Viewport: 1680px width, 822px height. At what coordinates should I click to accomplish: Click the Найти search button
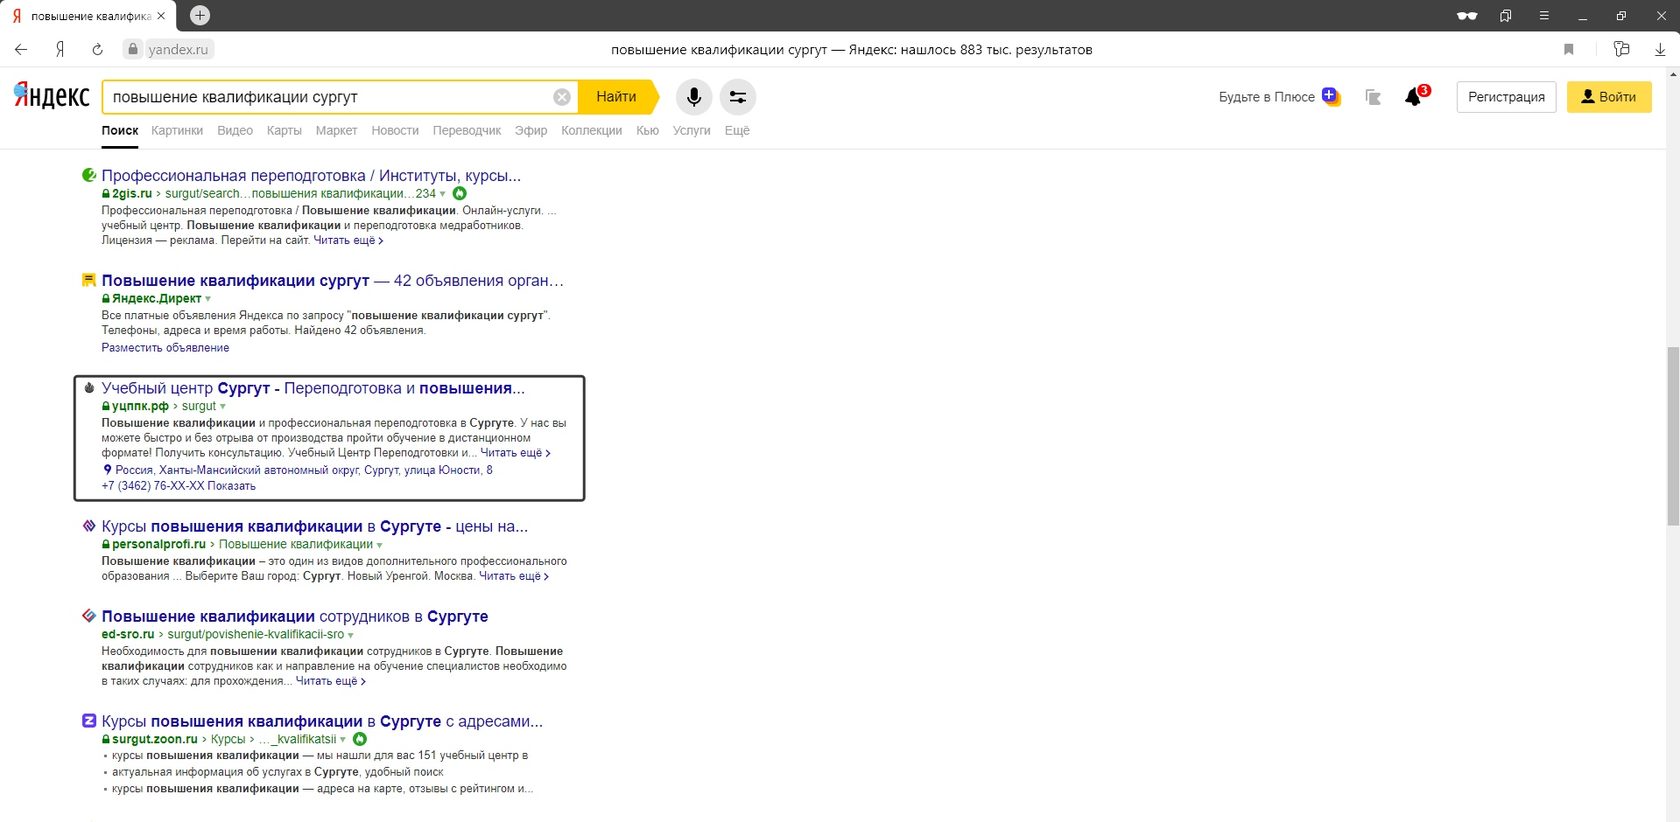click(x=617, y=97)
